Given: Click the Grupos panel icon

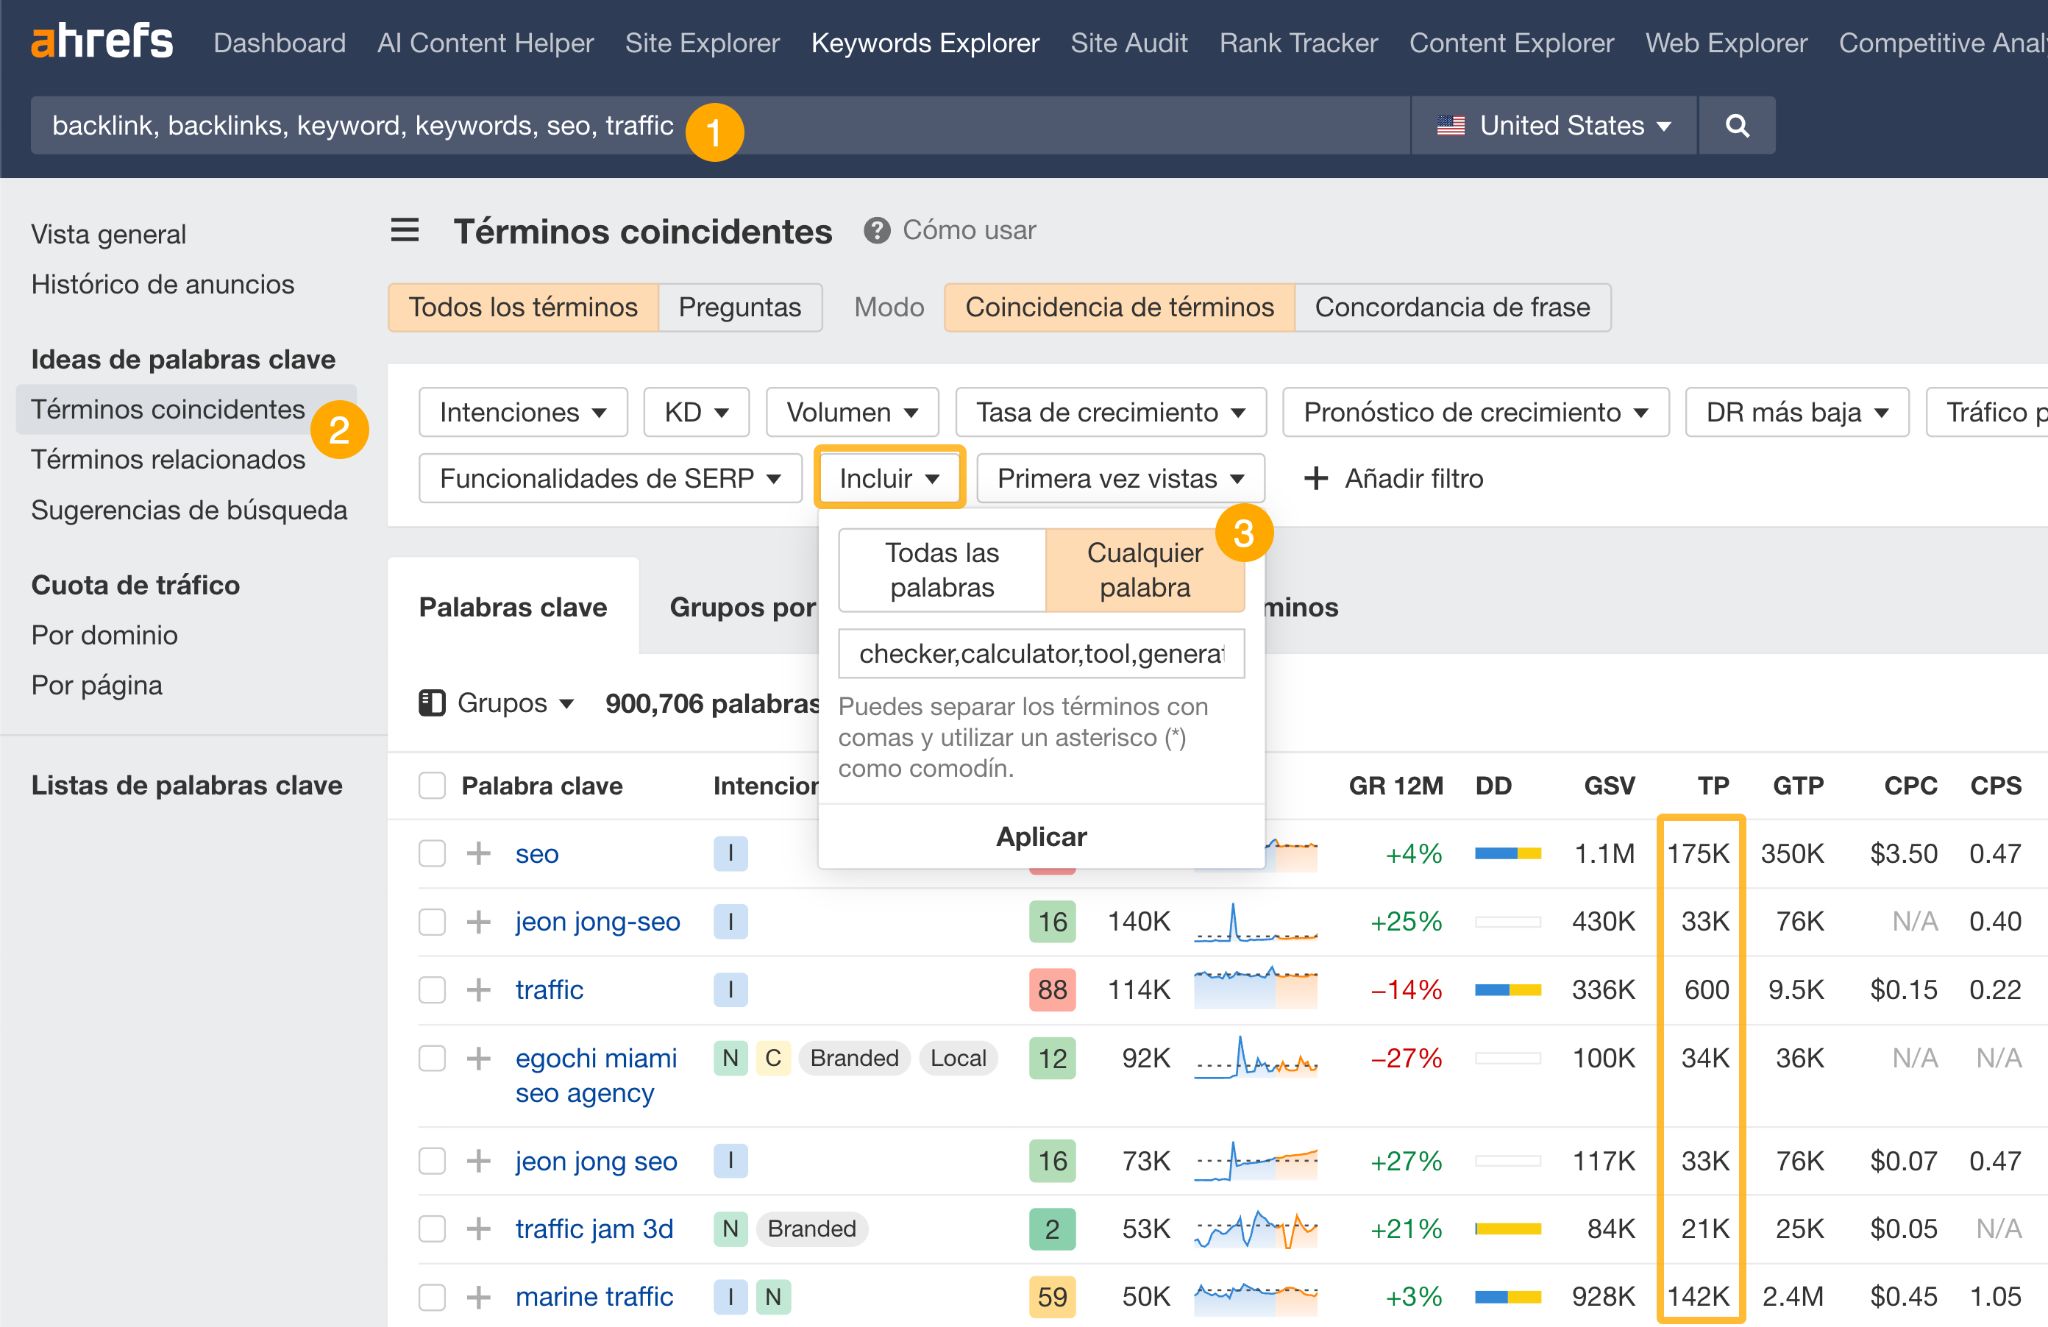Looking at the screenshot, I should [432, 703].
